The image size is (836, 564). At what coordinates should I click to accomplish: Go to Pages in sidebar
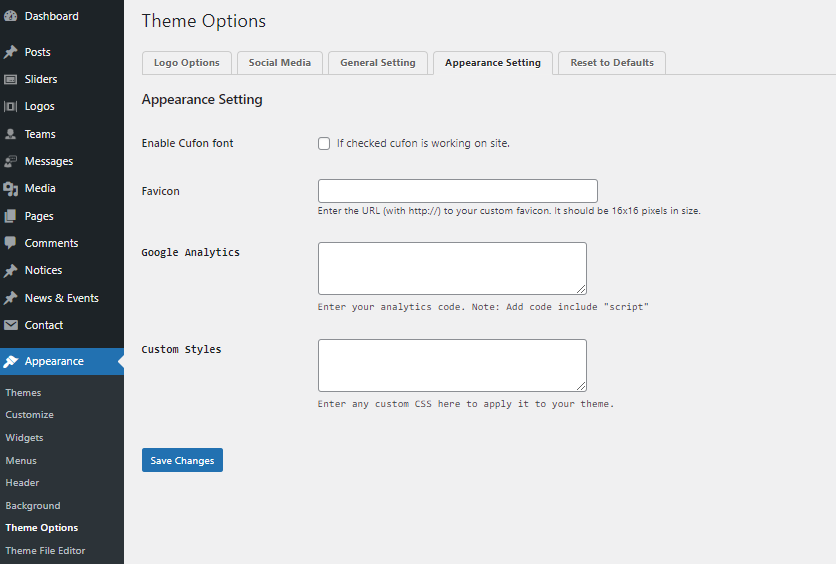39,216
